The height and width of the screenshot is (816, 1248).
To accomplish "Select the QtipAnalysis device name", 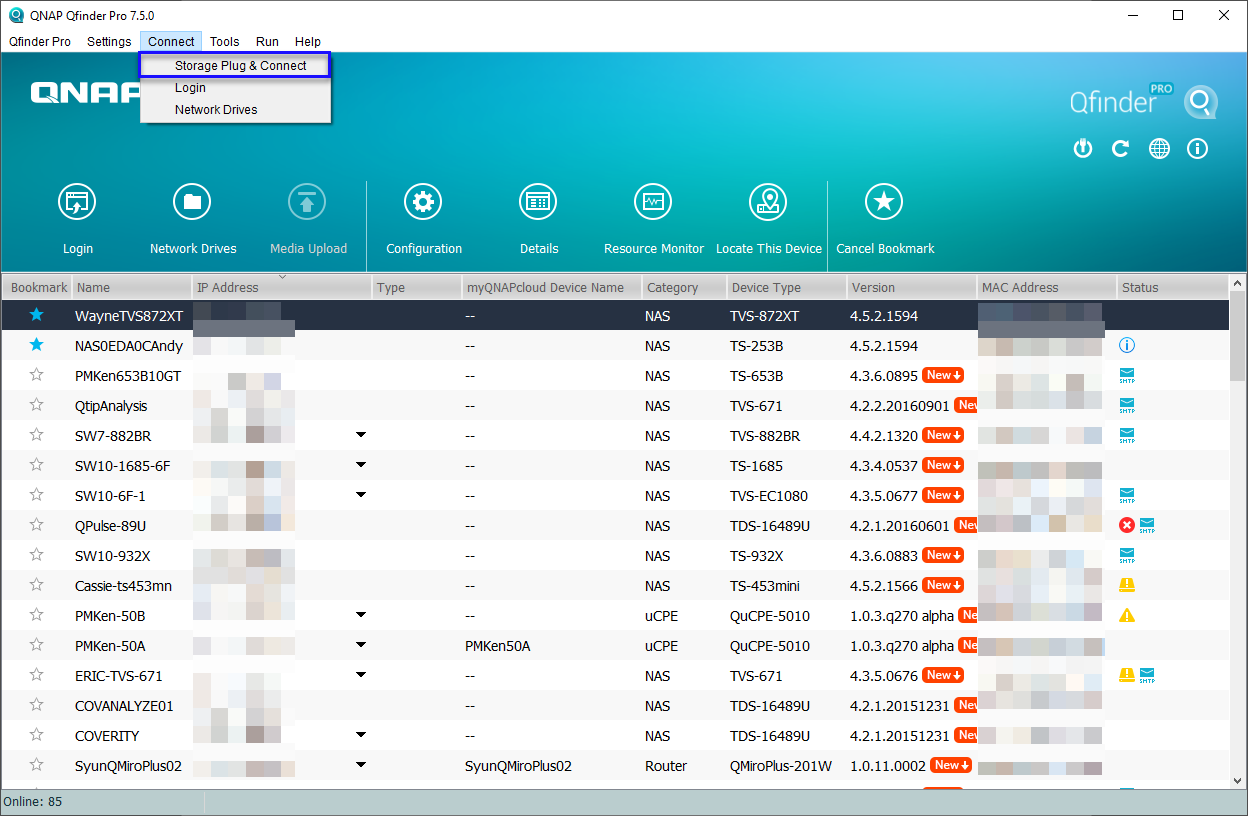I will (111, 406).
